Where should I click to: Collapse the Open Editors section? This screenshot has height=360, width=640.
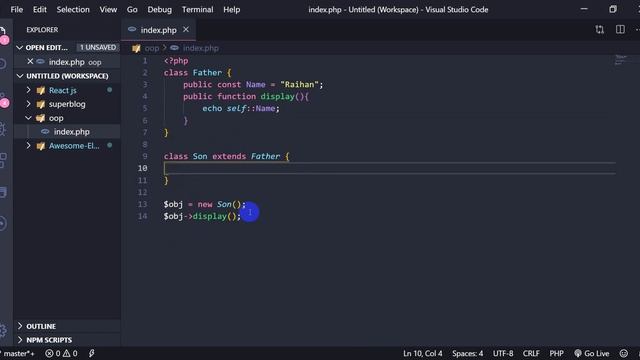[19, 48]
